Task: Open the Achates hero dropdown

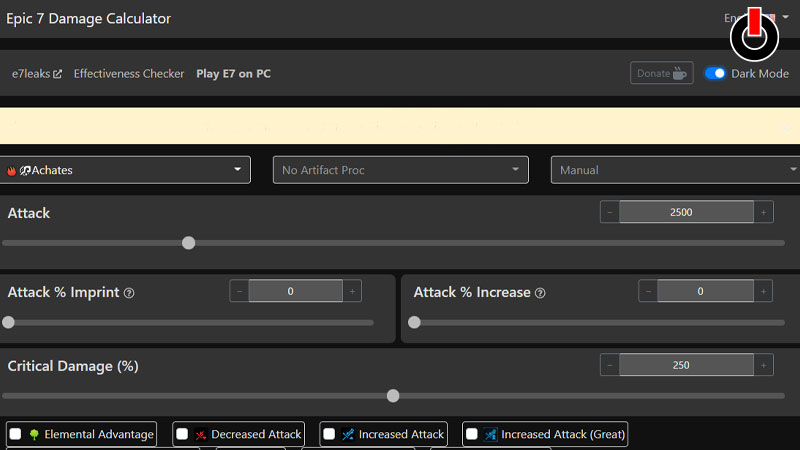Action: pos(125,170)
